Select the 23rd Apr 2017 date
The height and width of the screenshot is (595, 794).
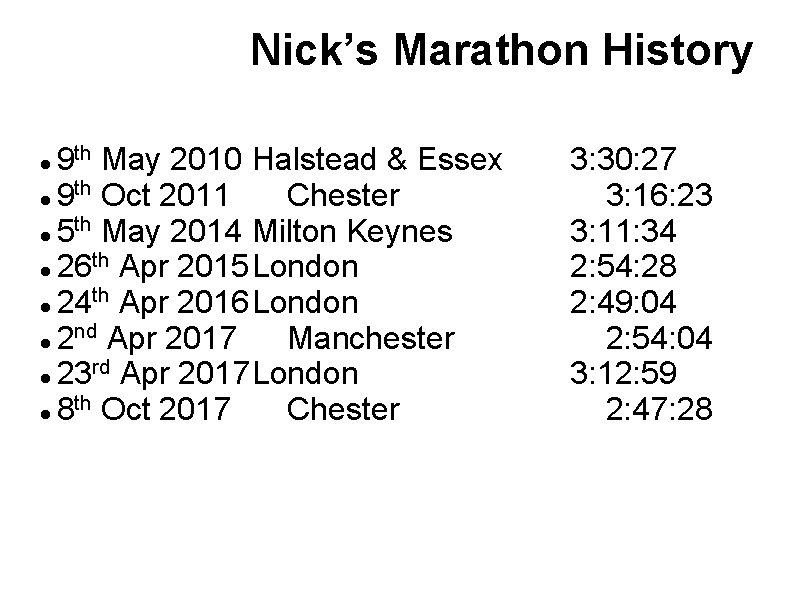coord(153,373)
